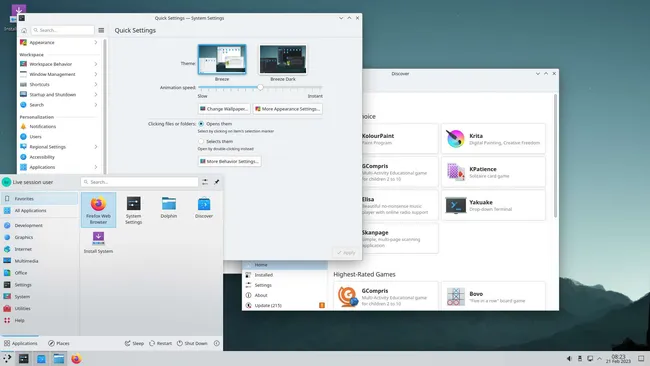Launch Install System from launcher favorites
Image resolution: width=650 pixels, height=366 pixels.
pyautogui.click(x=98, y=242)
